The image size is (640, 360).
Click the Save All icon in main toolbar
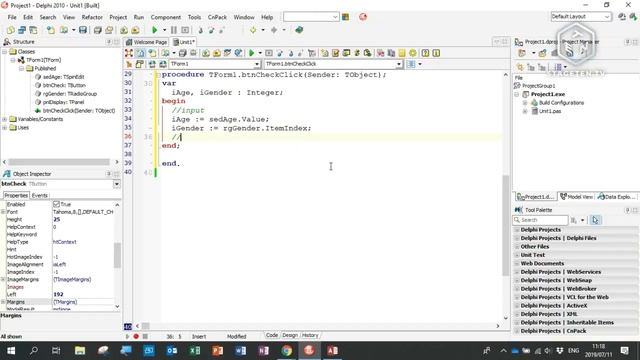(x=98, y=30)
